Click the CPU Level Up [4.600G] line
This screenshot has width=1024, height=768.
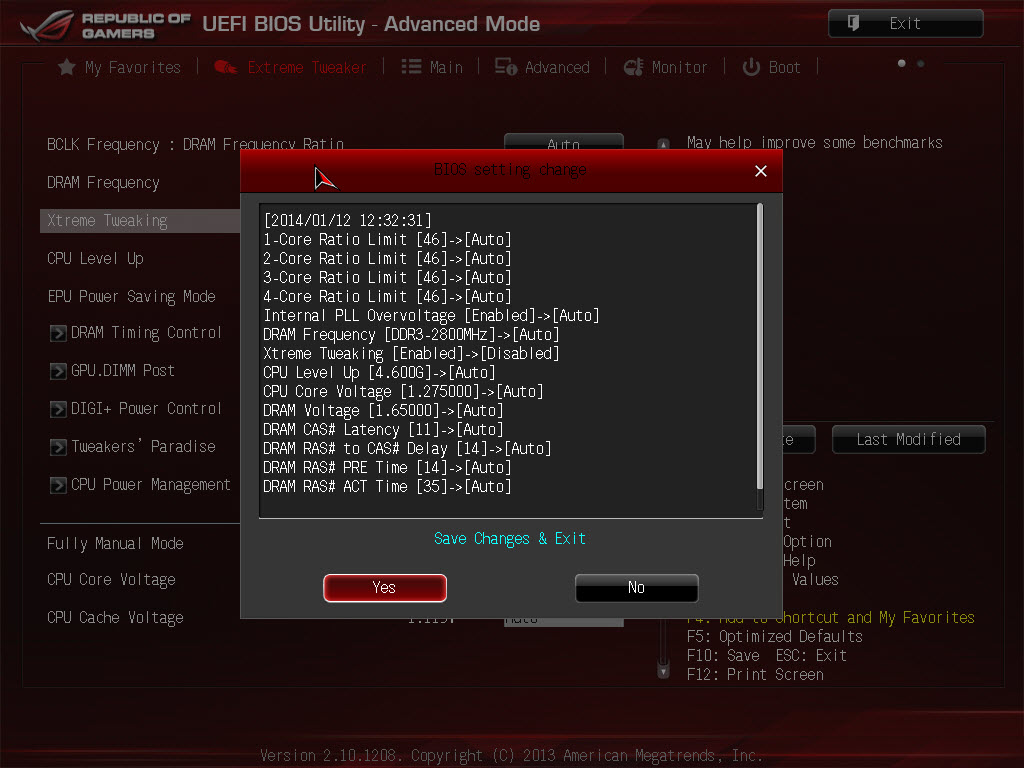(379, 372)
